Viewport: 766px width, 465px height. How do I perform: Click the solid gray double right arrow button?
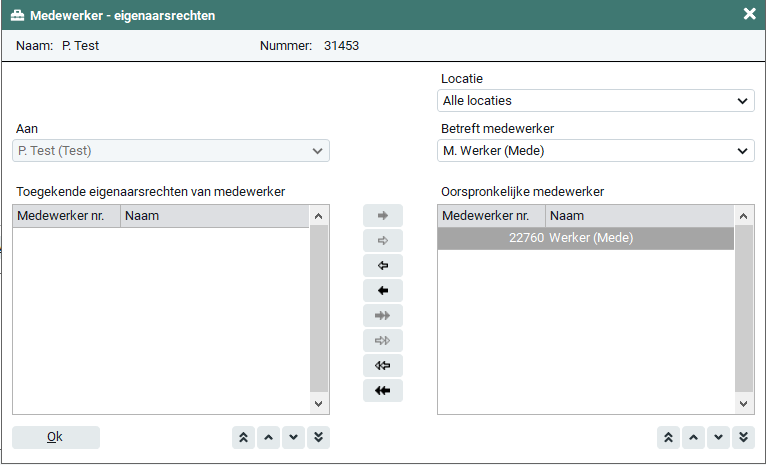pos(382,316)
